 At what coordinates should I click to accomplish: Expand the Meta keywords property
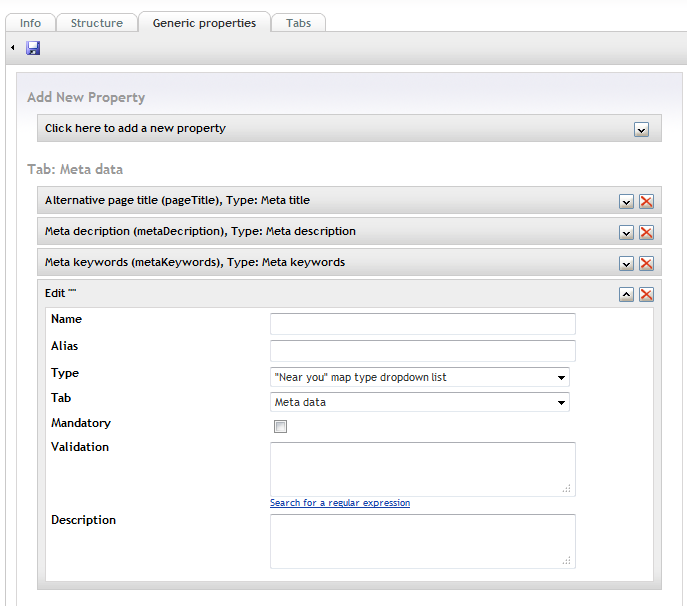[626, 264]
